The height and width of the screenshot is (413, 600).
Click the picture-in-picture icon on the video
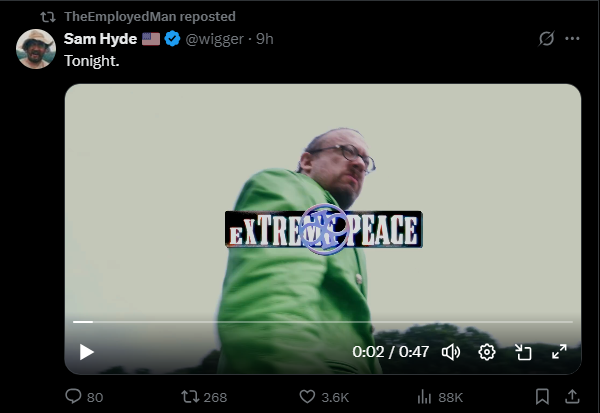coord(523,352)
